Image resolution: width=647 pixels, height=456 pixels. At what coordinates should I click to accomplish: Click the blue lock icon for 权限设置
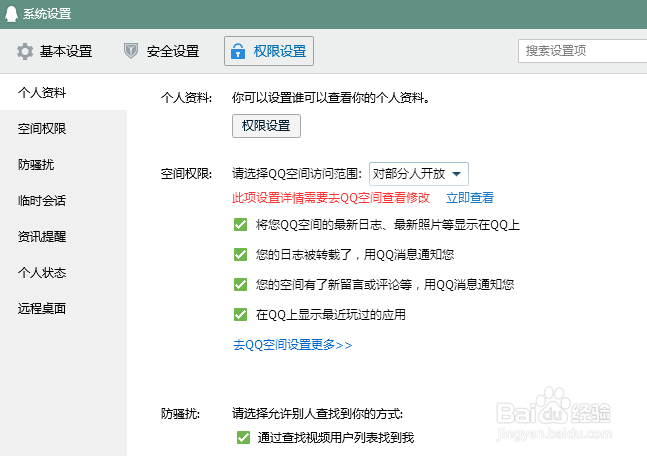click(238, 51)
